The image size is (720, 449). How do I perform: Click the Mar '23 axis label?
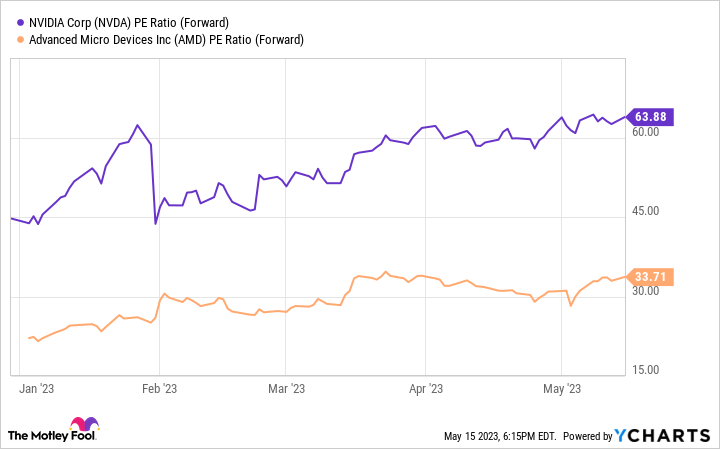(x=286, y=387)
